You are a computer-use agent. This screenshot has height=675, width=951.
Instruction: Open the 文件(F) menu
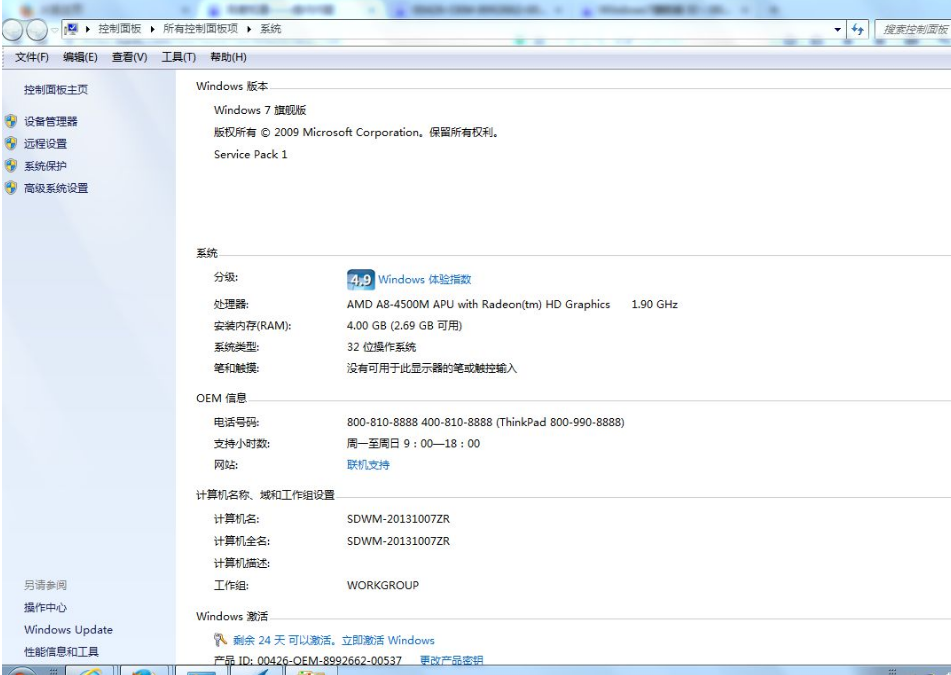(32, 57)
